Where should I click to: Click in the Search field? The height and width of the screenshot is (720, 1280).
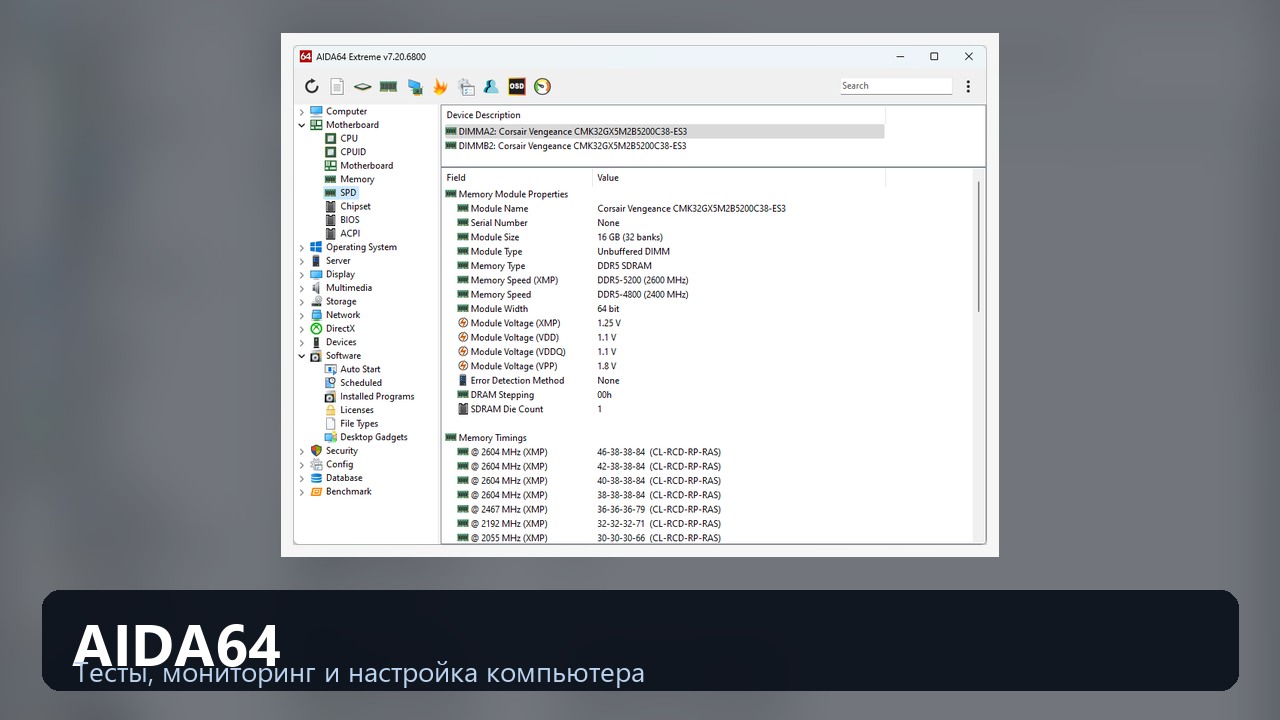tap(896, 86)
